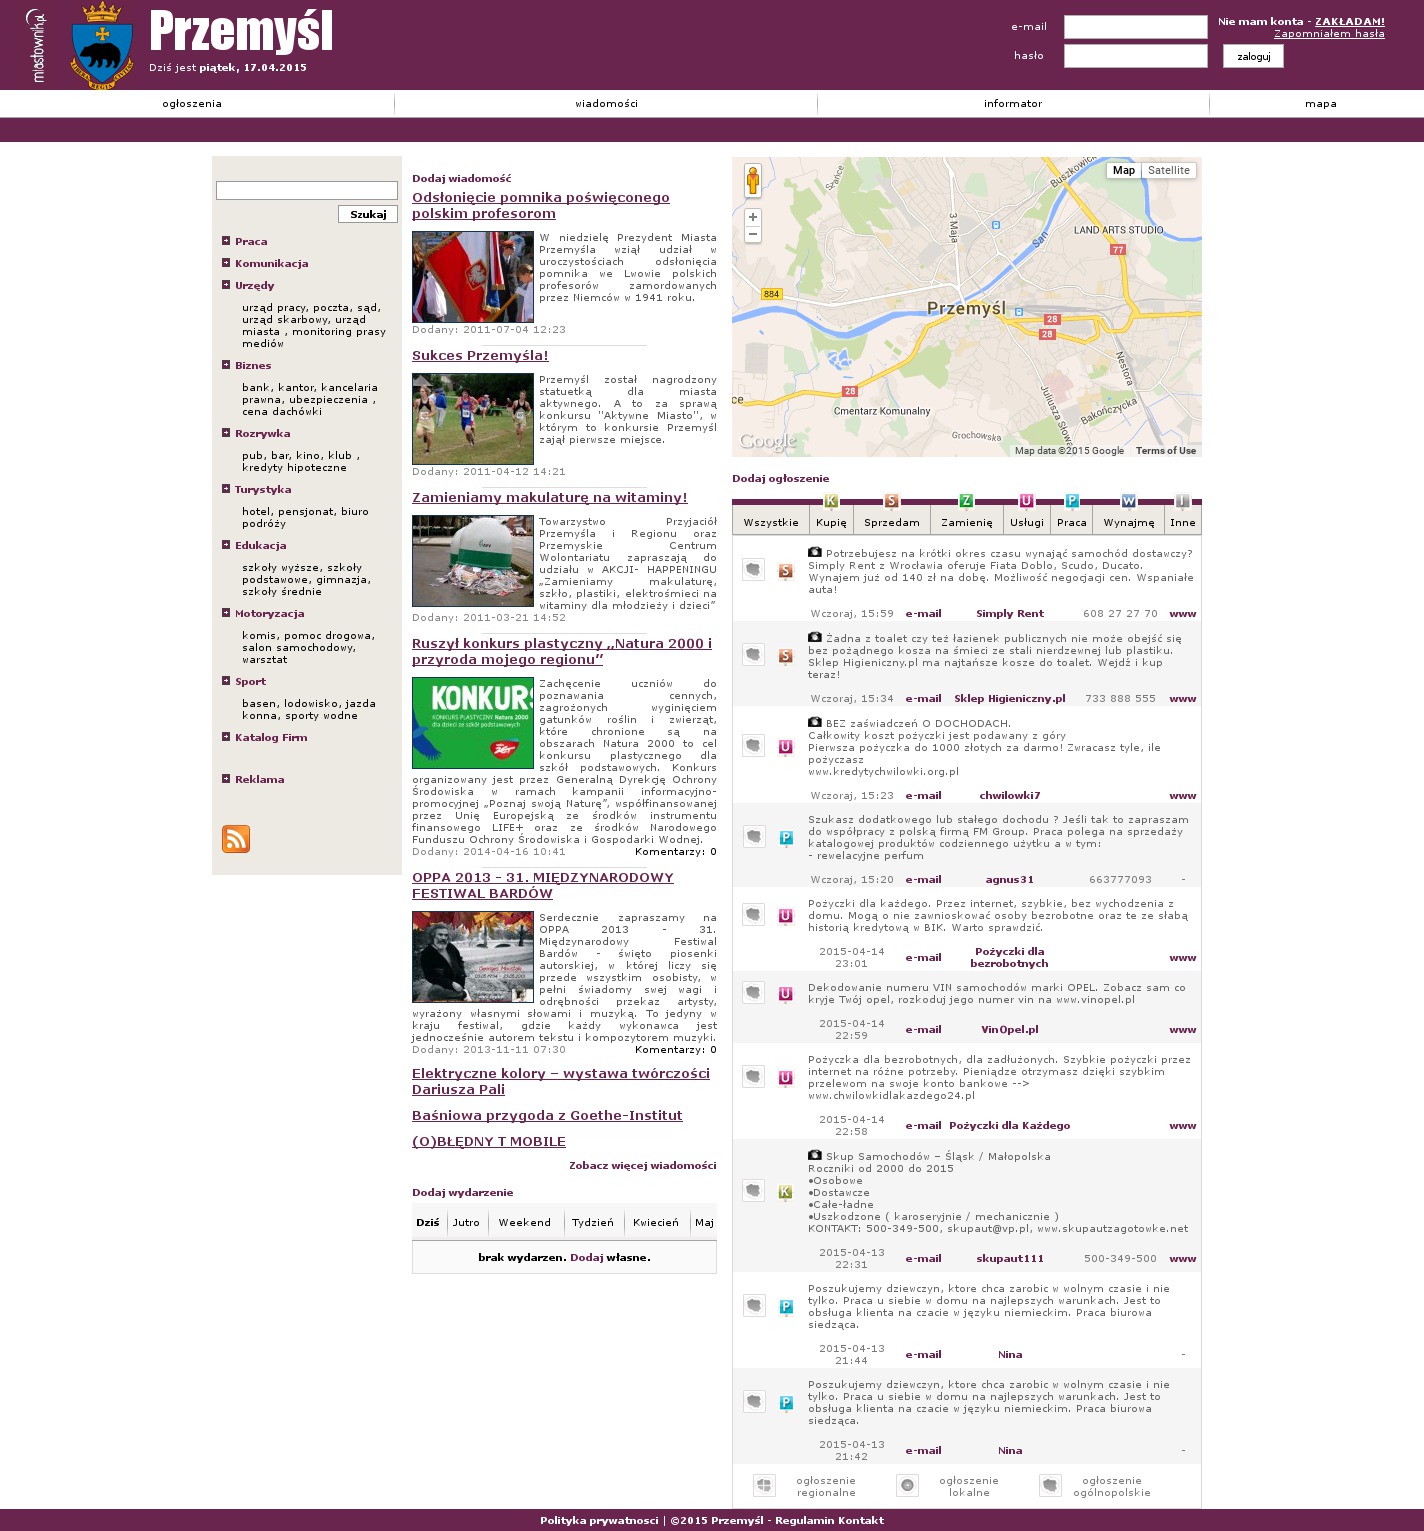Click the P category icon in the agnus31 ad

[786, 838]
